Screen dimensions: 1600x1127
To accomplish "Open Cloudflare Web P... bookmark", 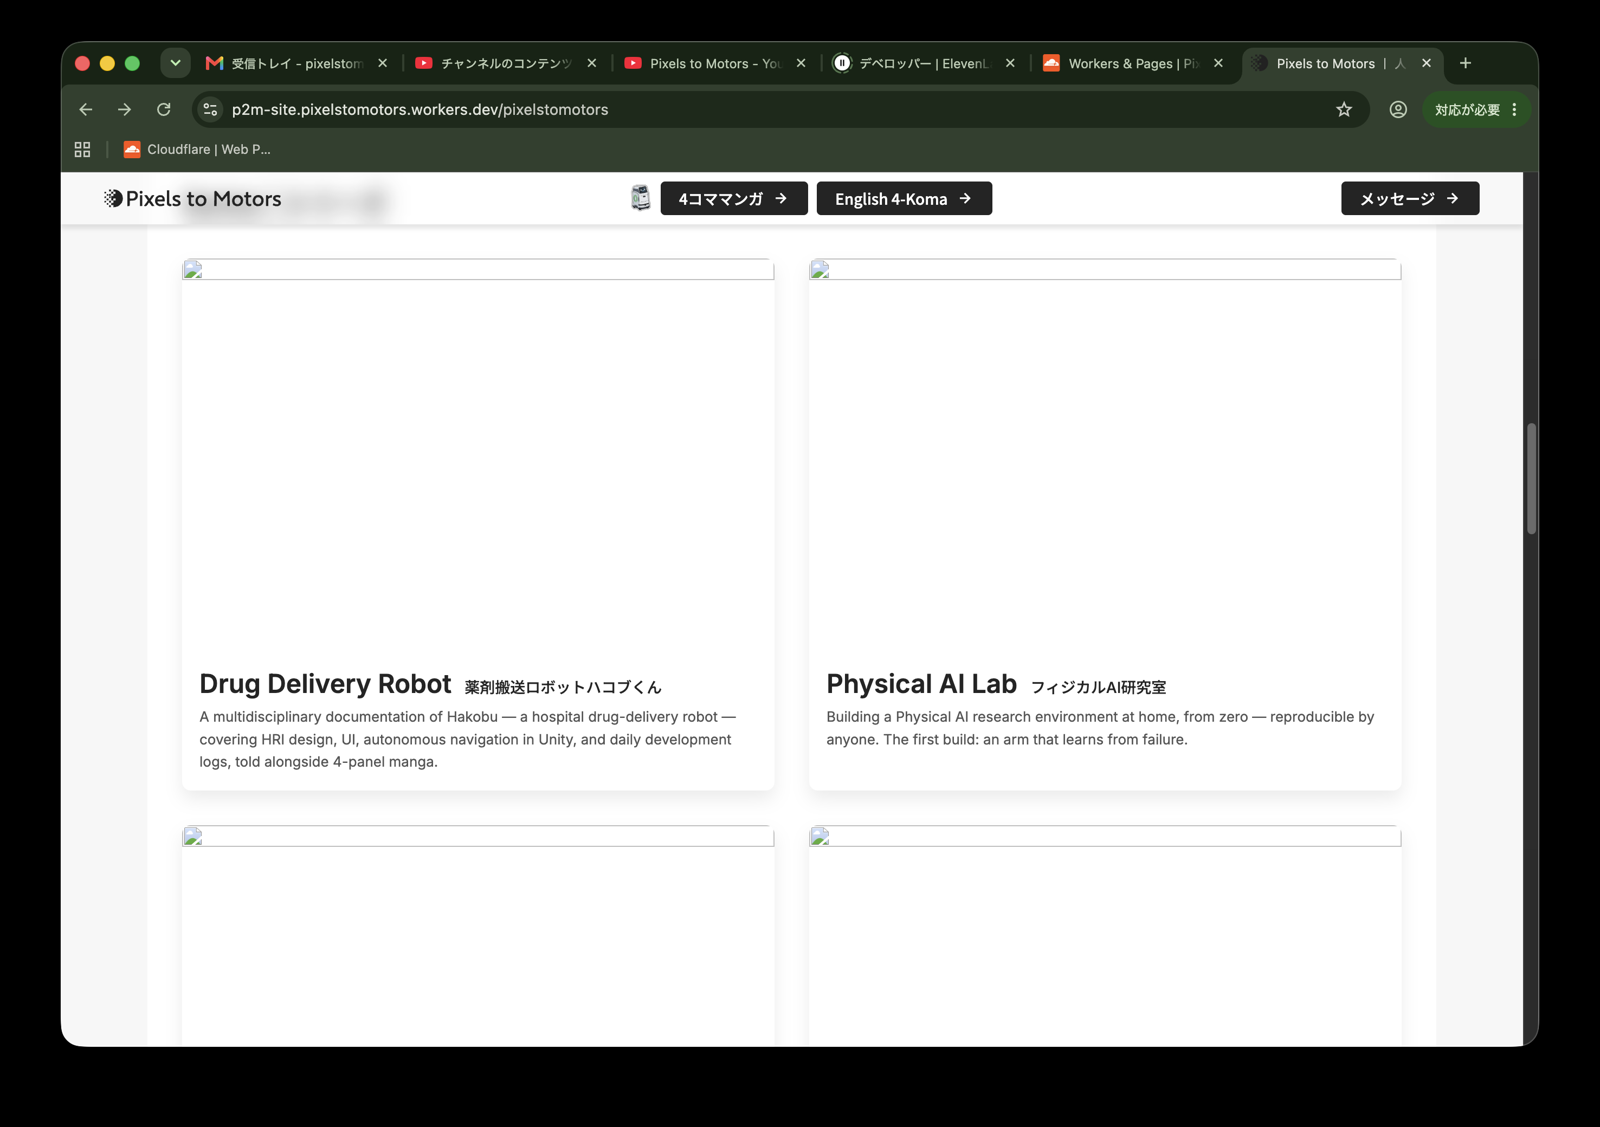I will [x=197, y=149].
